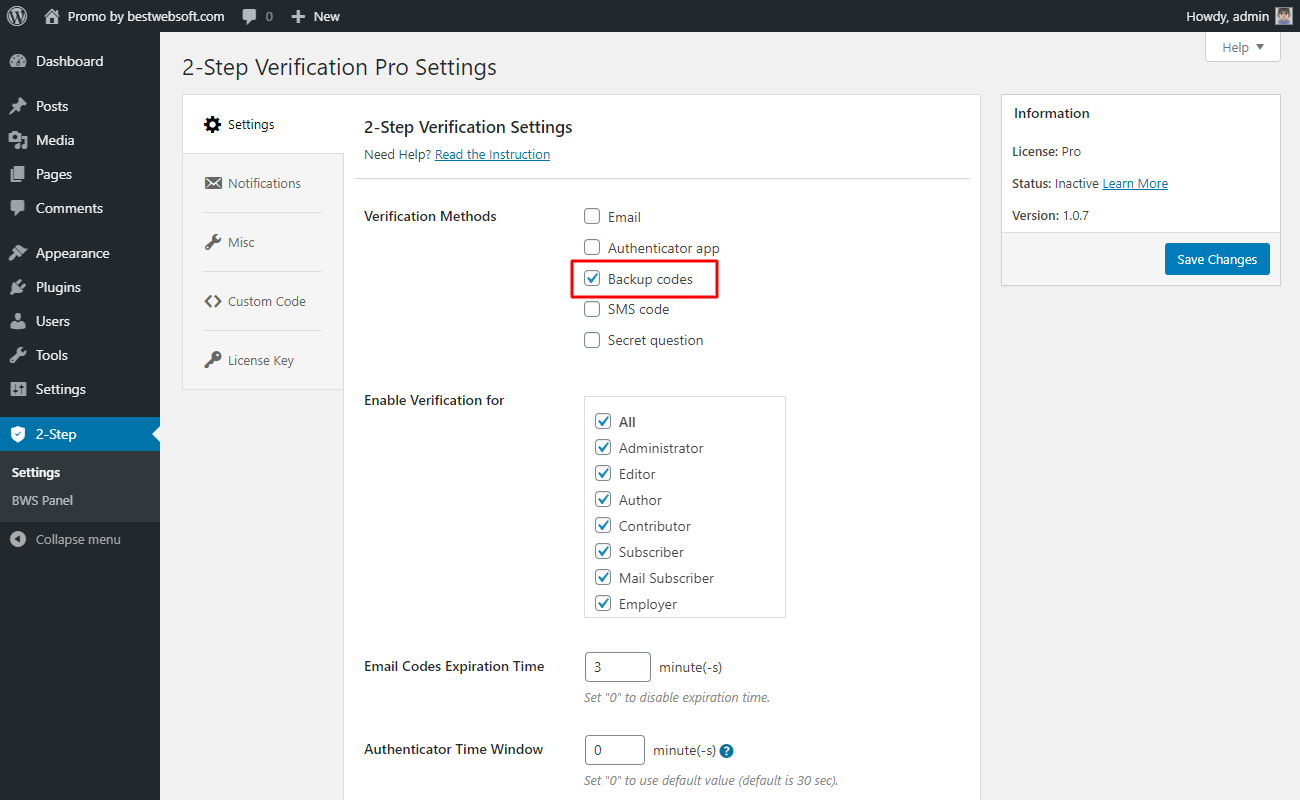
Task: Open the Promo by bestwebsoft.com site link
Action: pyautogui.click(x=134, y=16)
